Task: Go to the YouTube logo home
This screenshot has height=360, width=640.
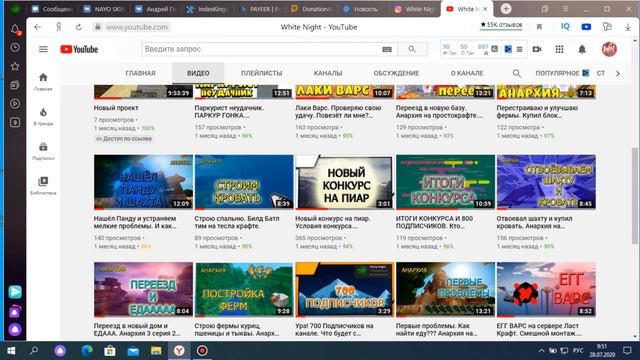Action: (79, 49)
